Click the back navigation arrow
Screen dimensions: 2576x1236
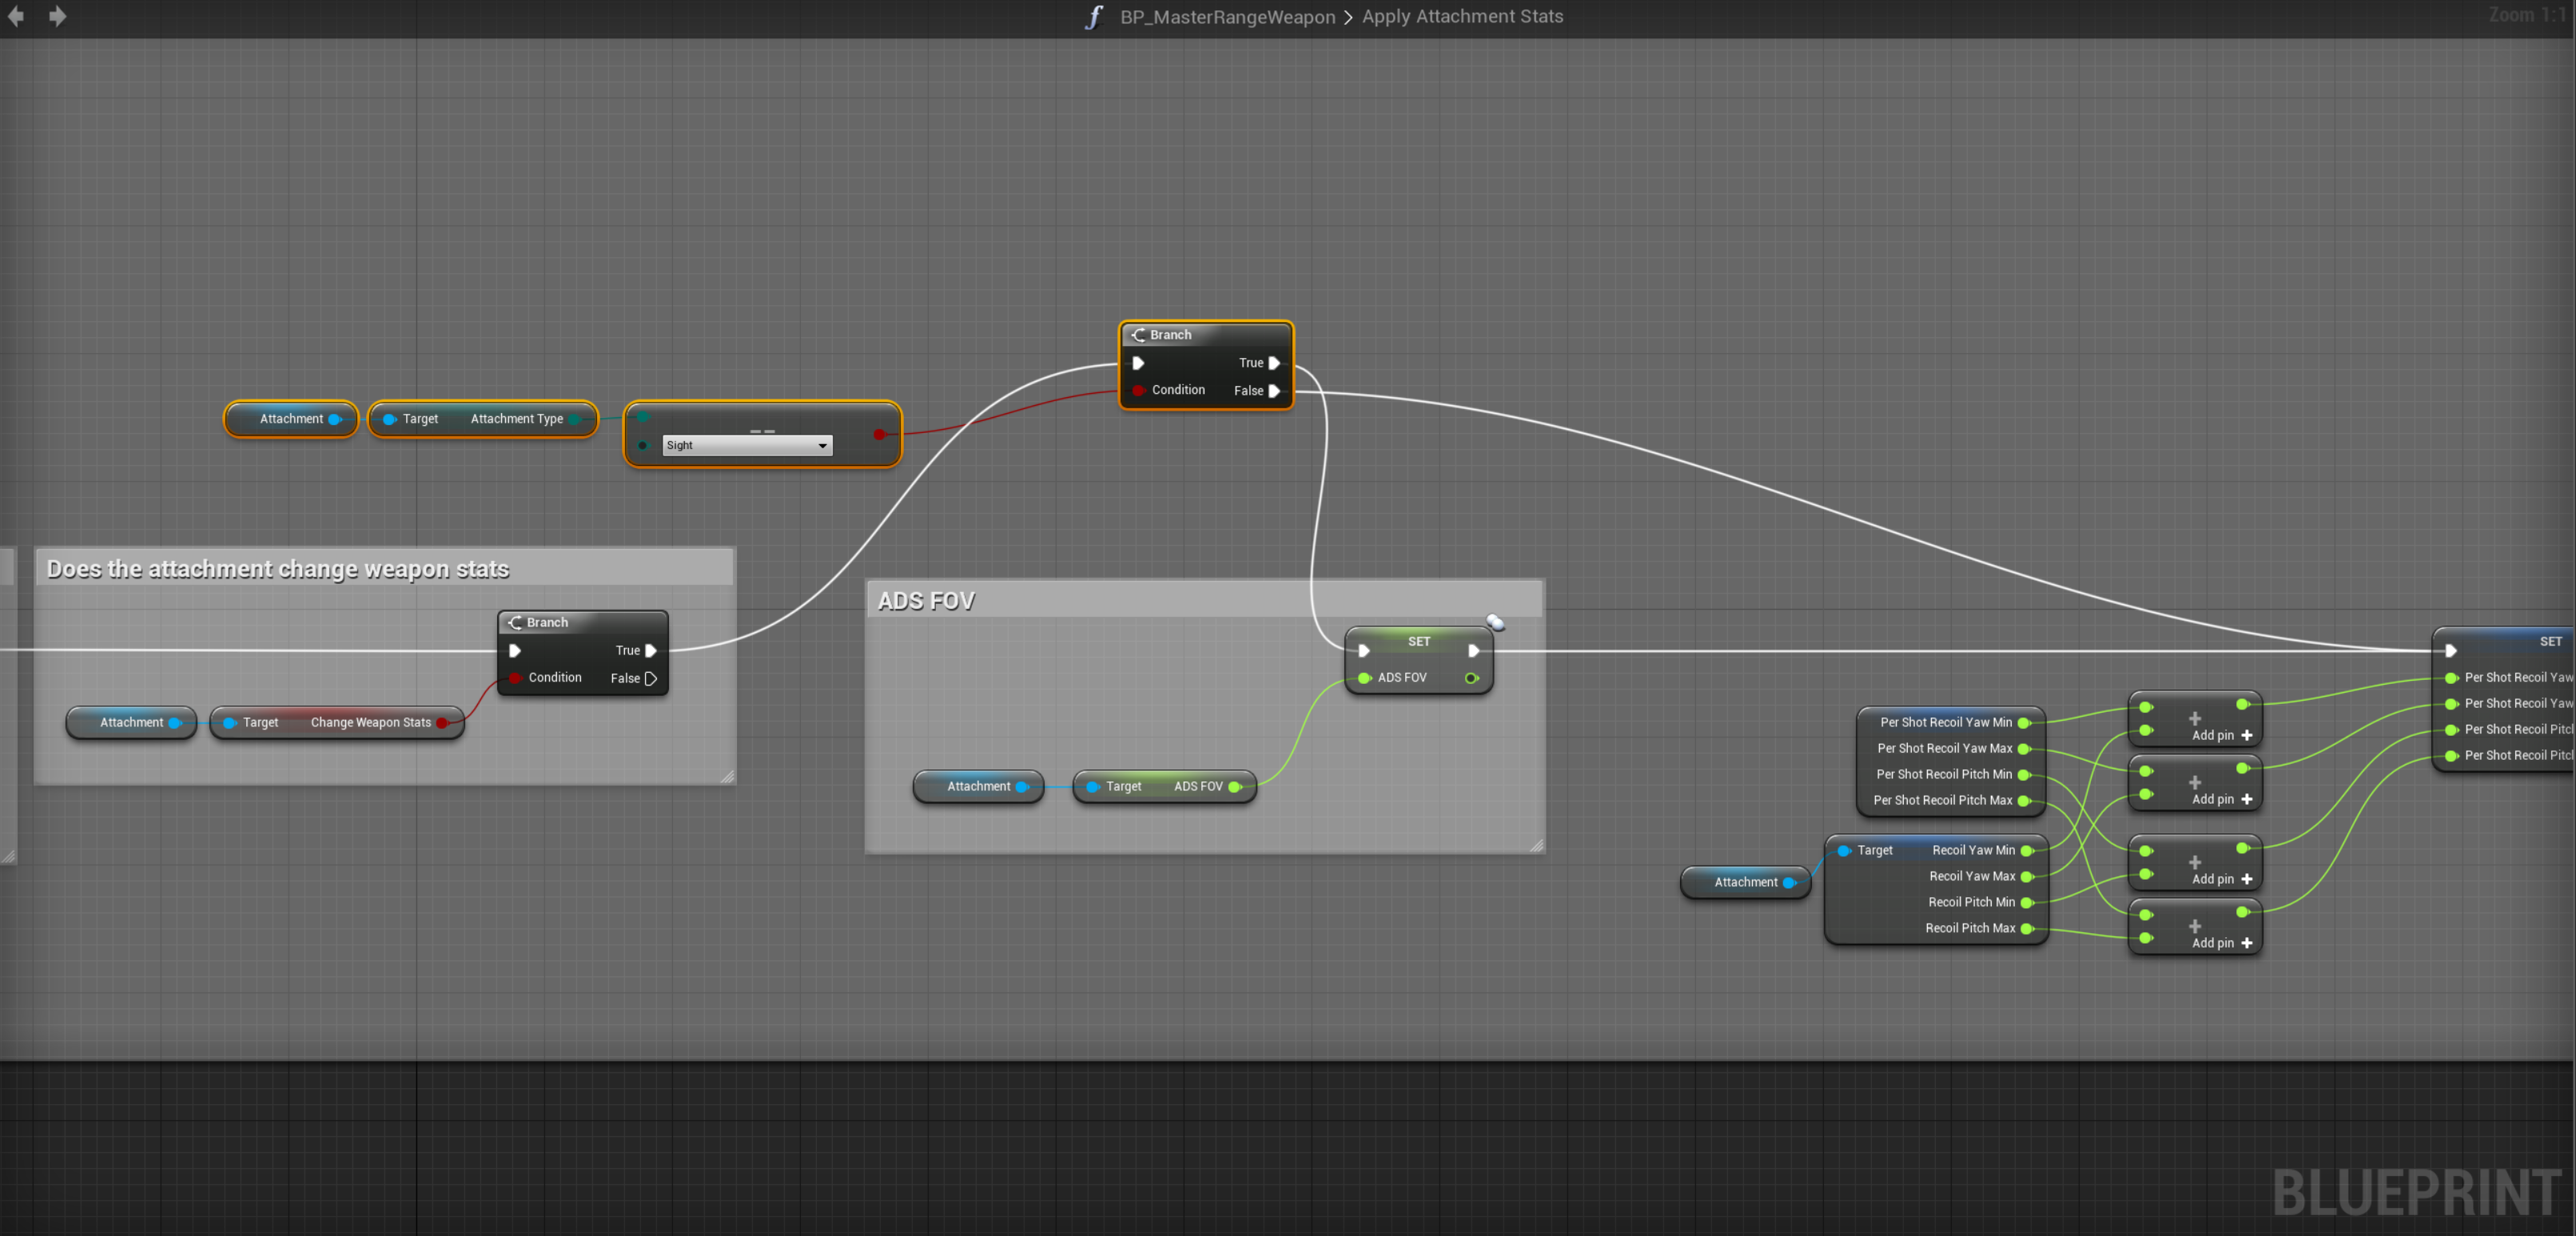[x=16, y=16]
